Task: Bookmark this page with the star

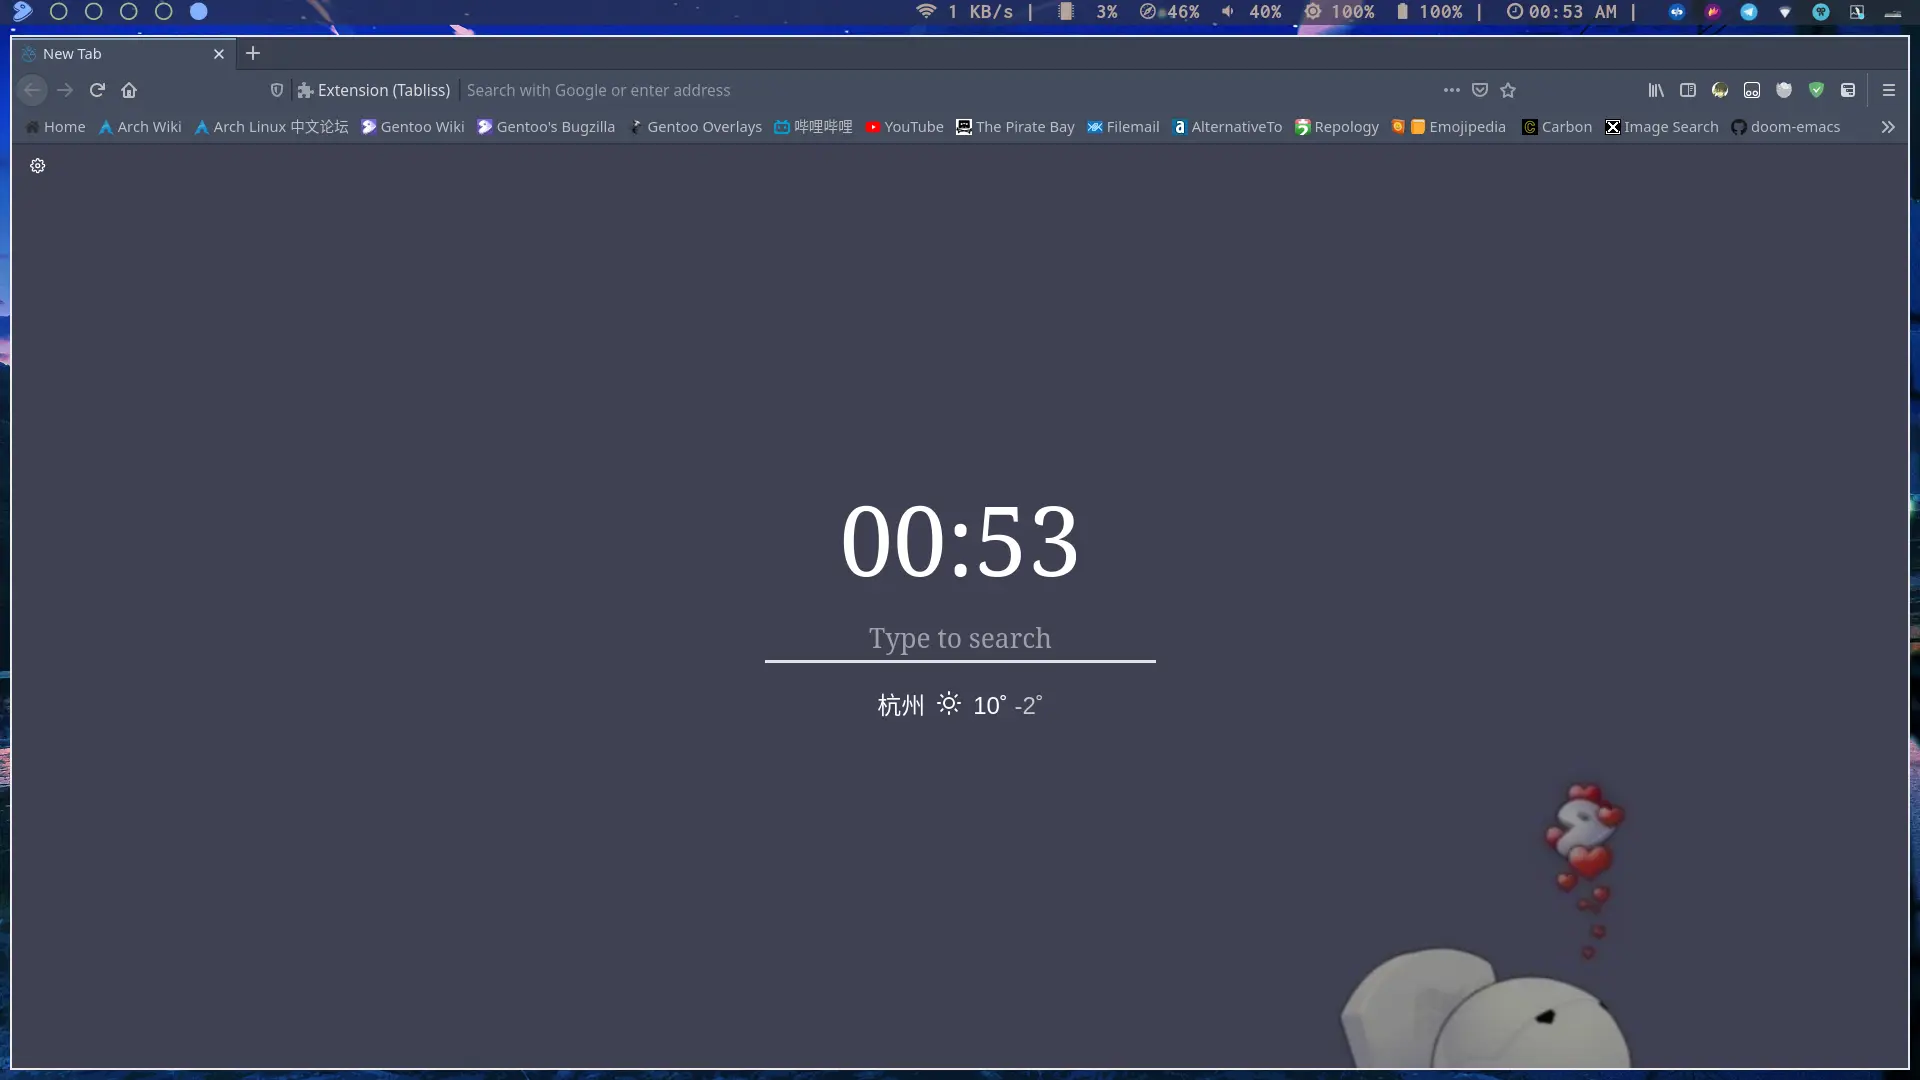Action: point(1508,90)
